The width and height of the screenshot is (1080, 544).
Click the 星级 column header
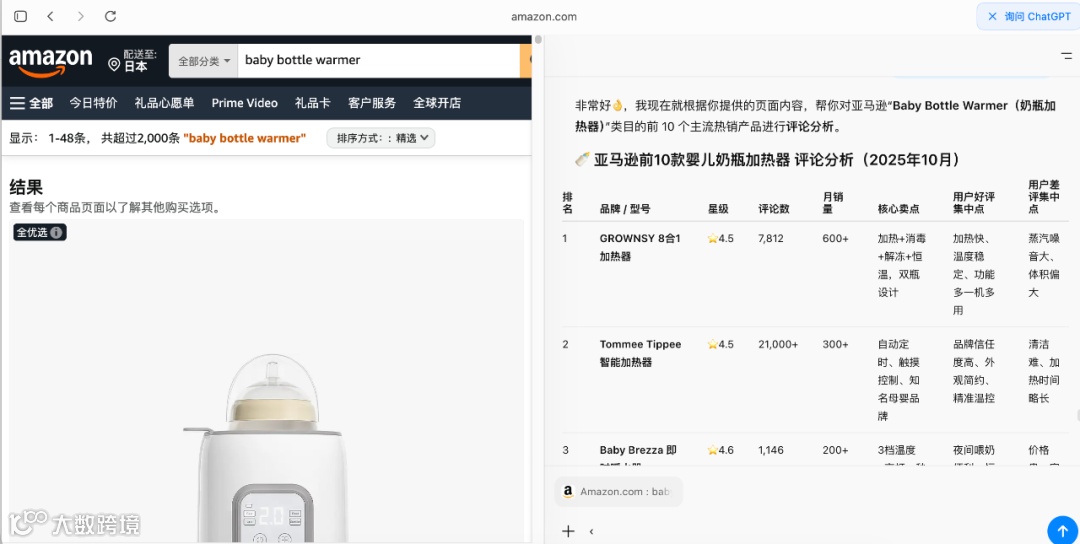tap(718, 209)
